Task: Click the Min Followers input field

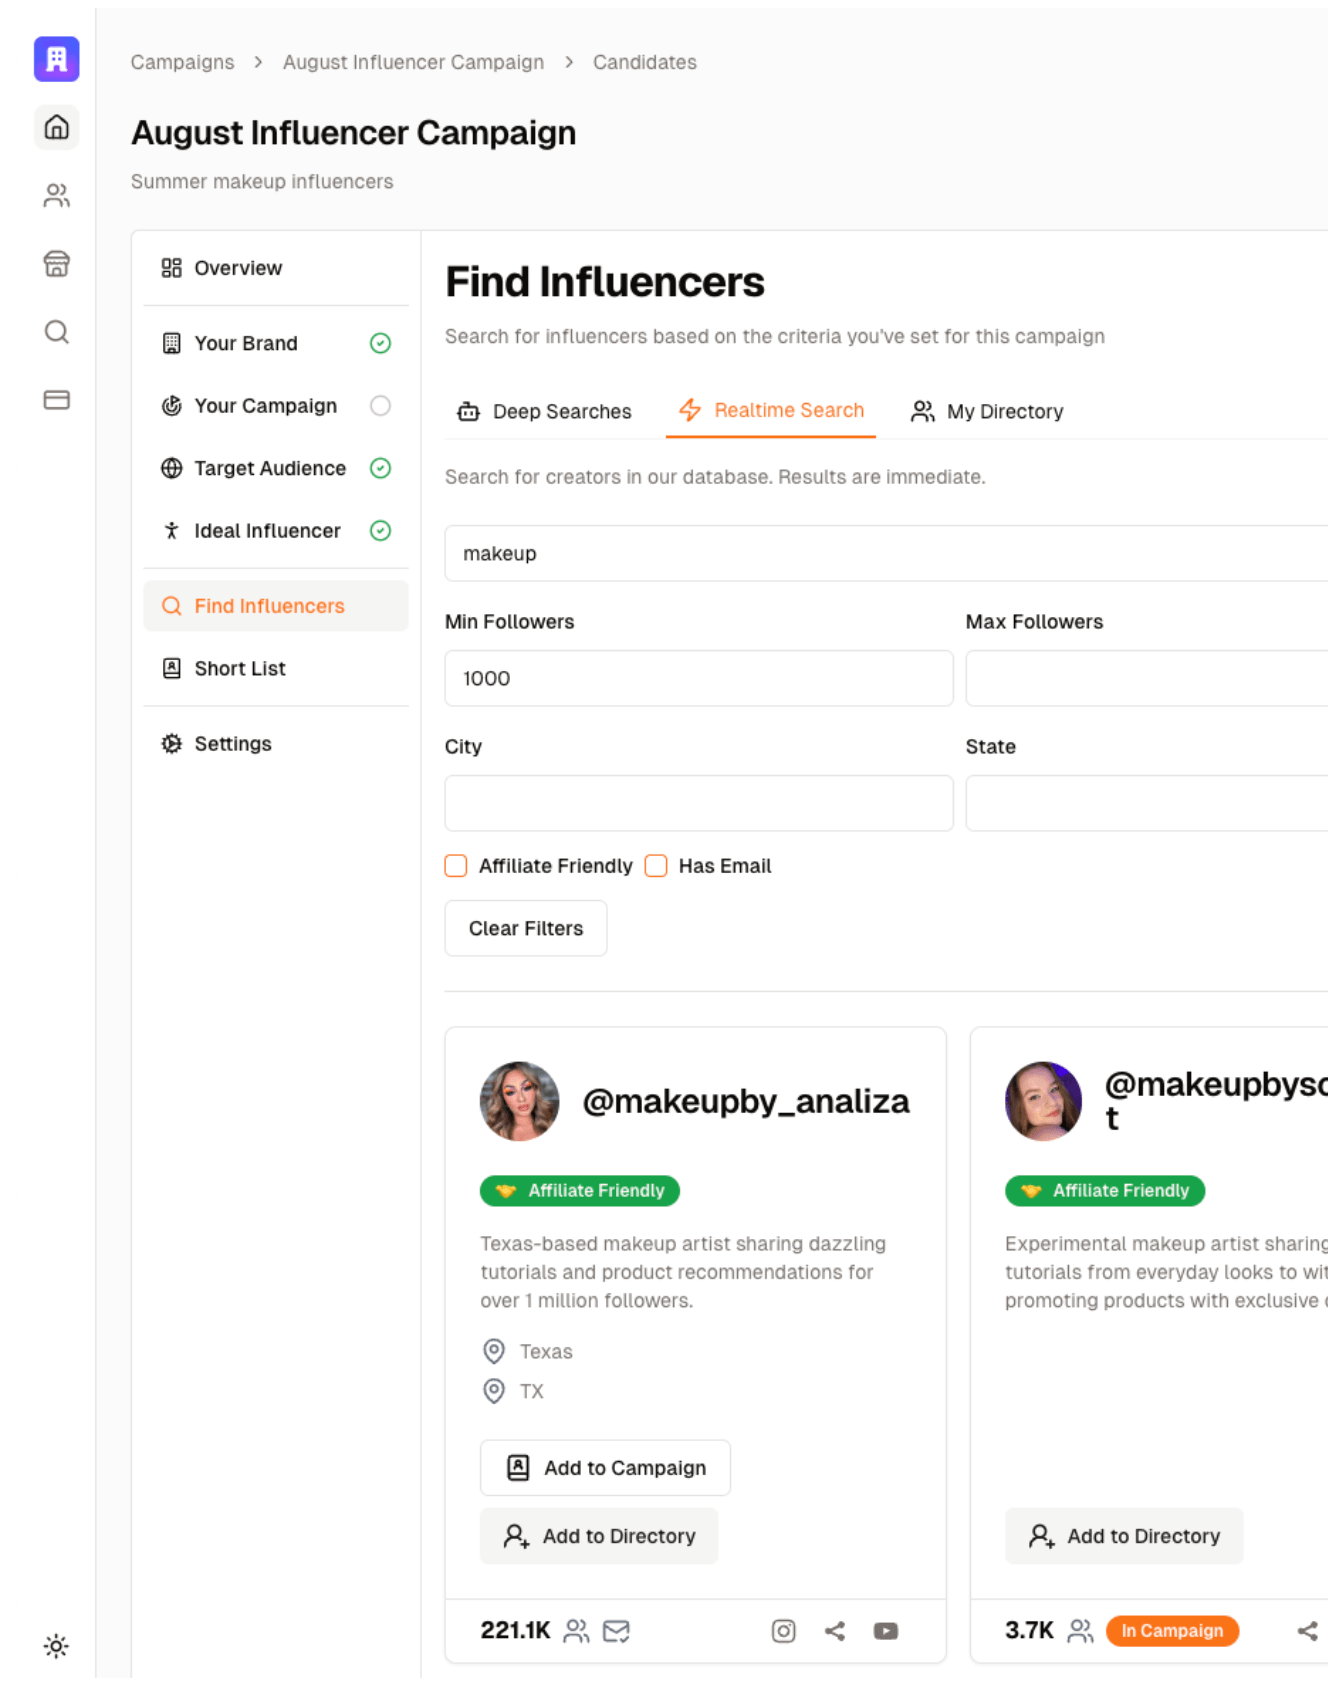Action: 699,678
